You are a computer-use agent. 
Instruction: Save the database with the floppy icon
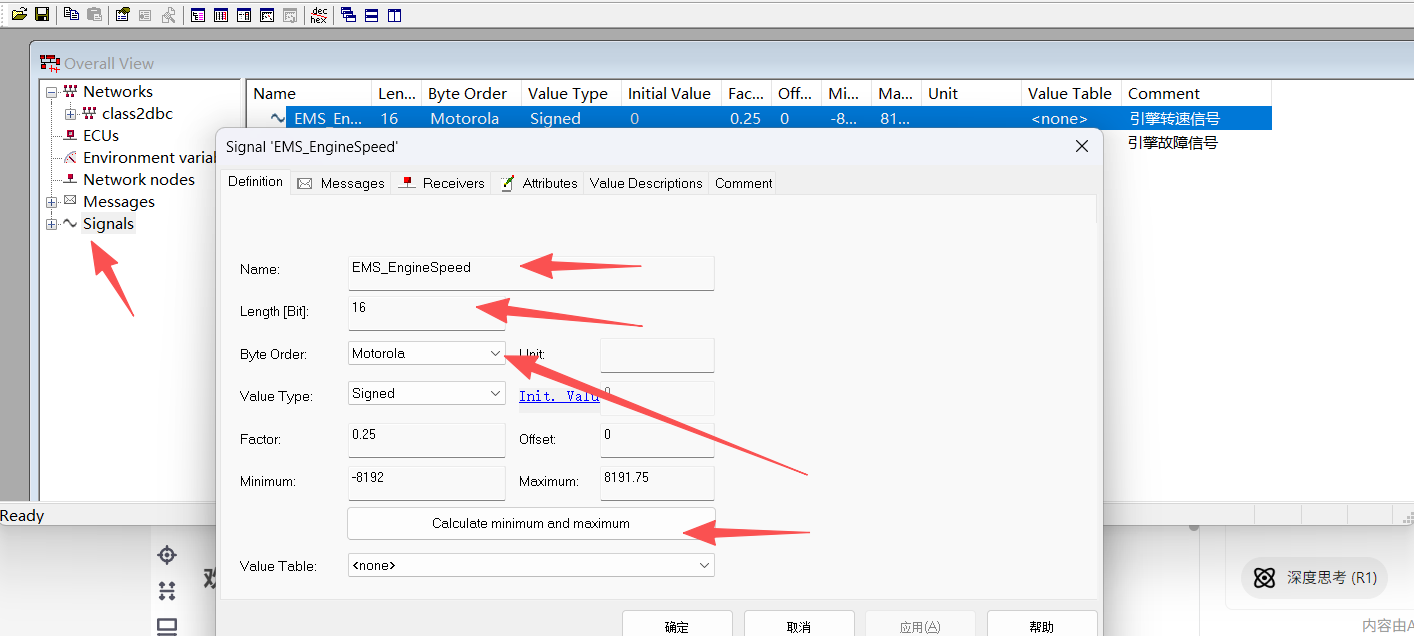pyautogui.click(x=42, y=14)
